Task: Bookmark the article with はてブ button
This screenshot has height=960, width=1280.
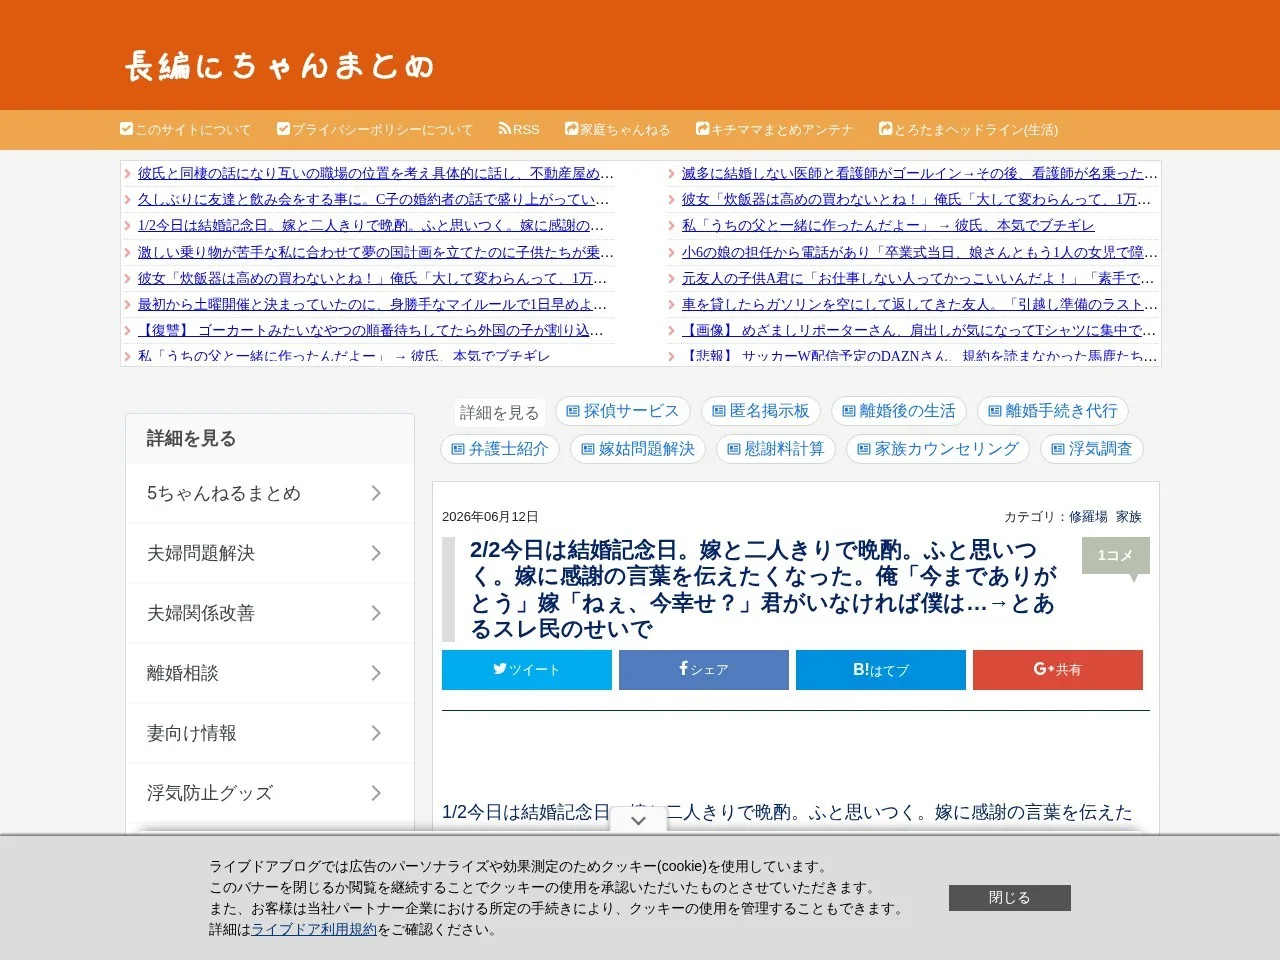Action: coord(881,670)
